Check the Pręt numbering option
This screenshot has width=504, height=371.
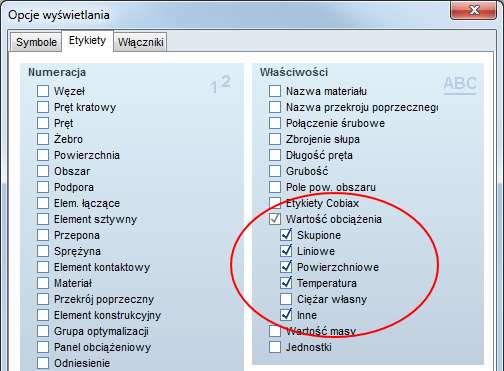coord(43,123)
